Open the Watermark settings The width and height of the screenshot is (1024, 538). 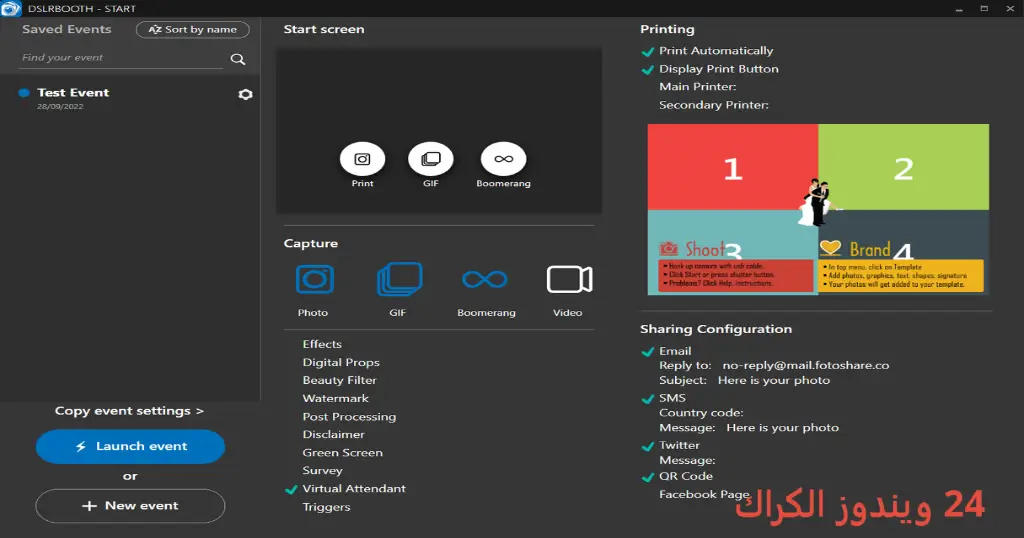(336, 398)
